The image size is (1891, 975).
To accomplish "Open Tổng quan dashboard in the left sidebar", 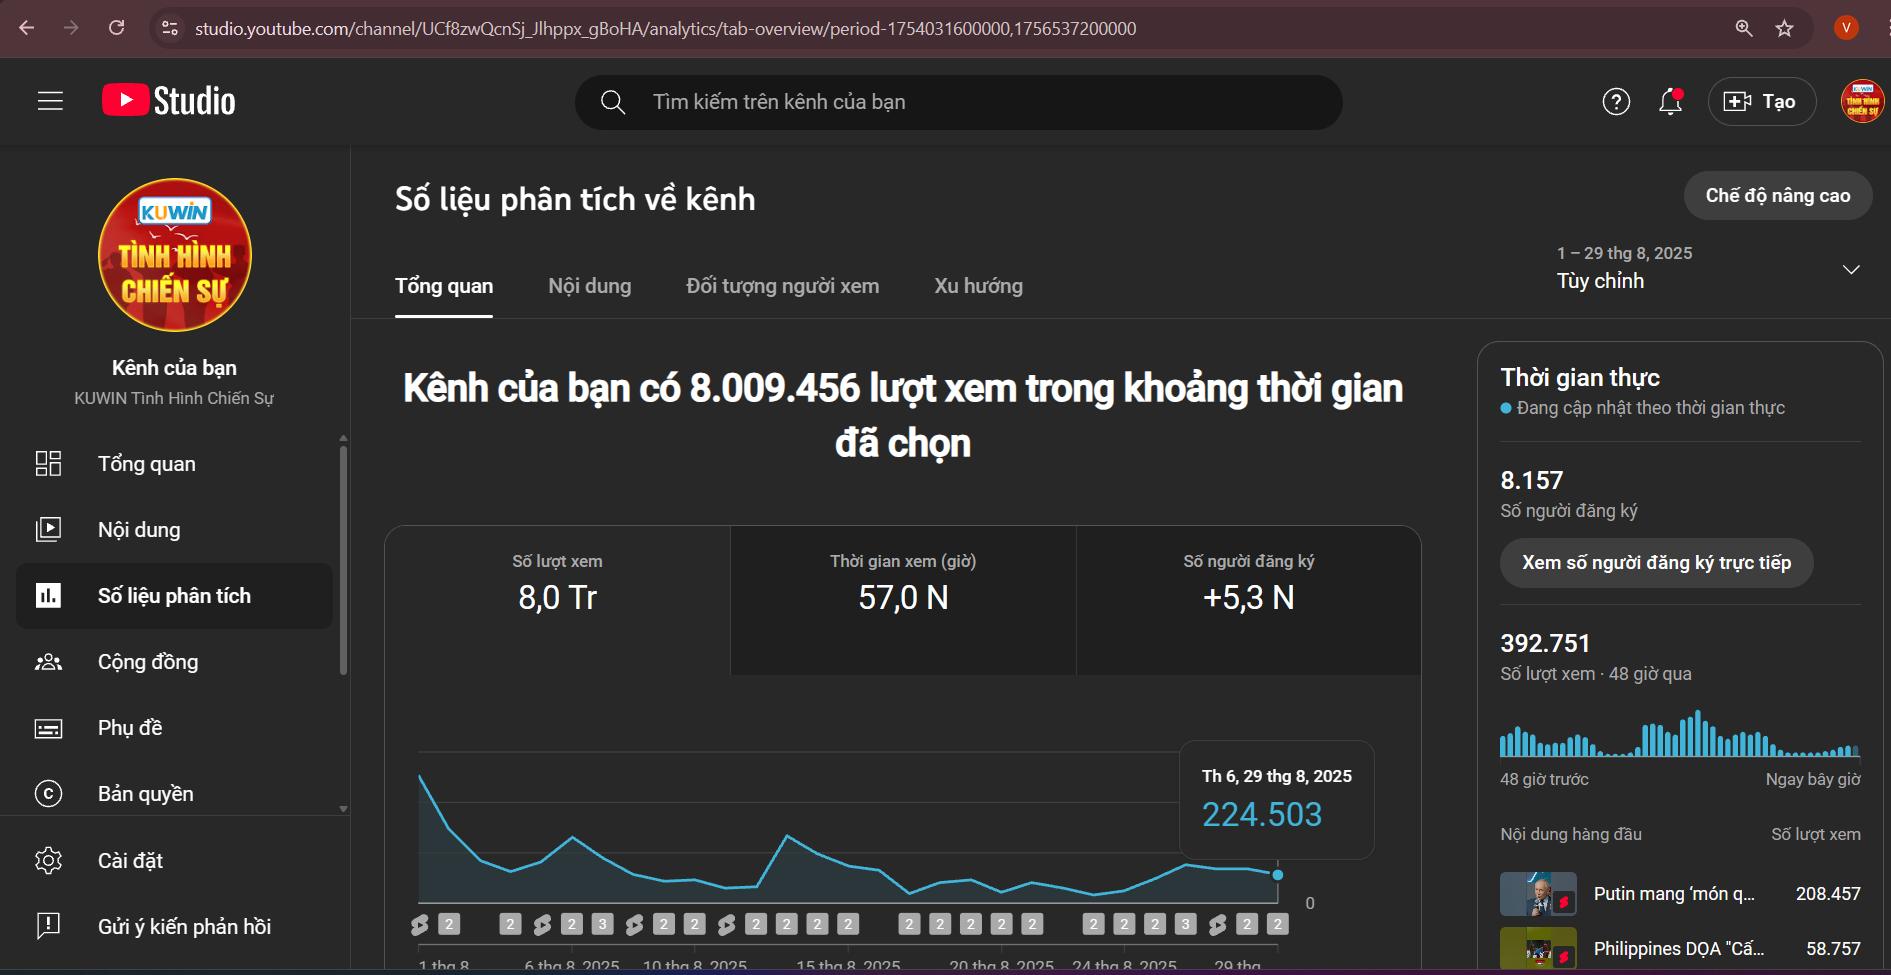I will (174, 464).
